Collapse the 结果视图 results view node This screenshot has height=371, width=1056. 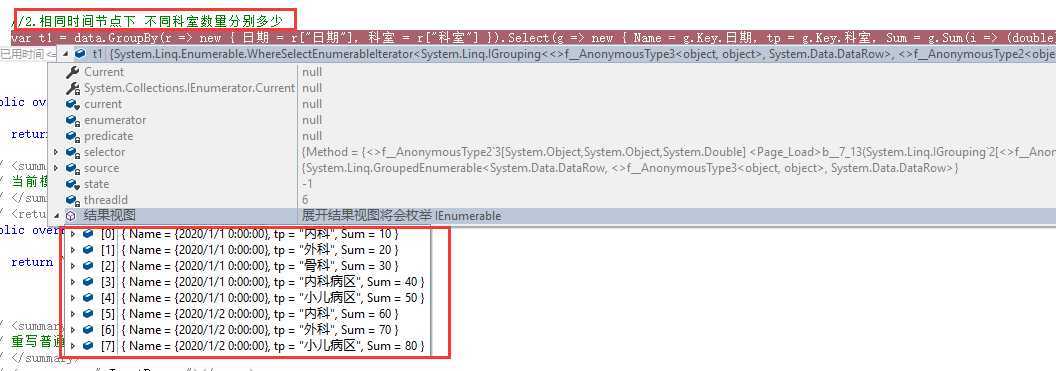(57, 216)
